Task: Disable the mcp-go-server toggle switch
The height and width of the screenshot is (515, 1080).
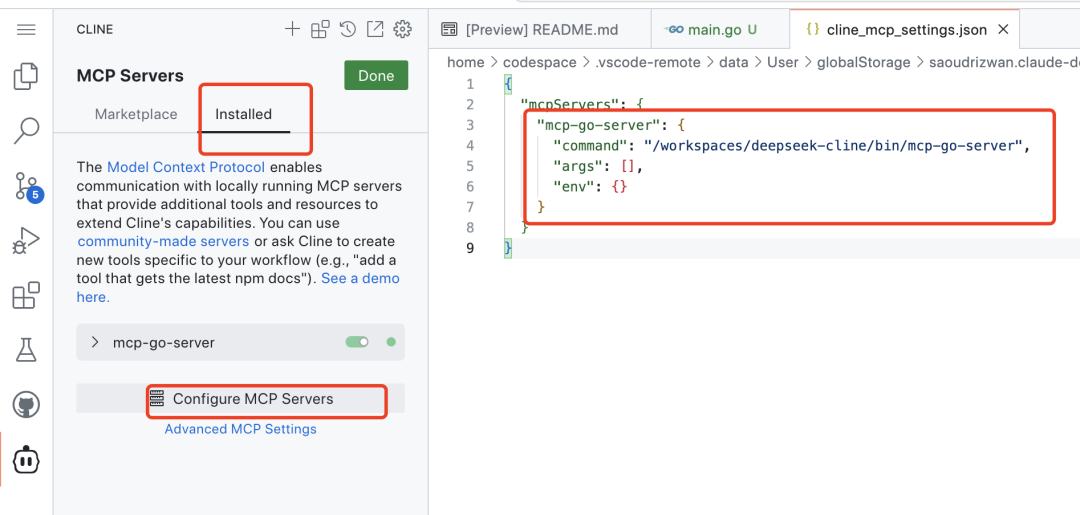Action: 357,342
